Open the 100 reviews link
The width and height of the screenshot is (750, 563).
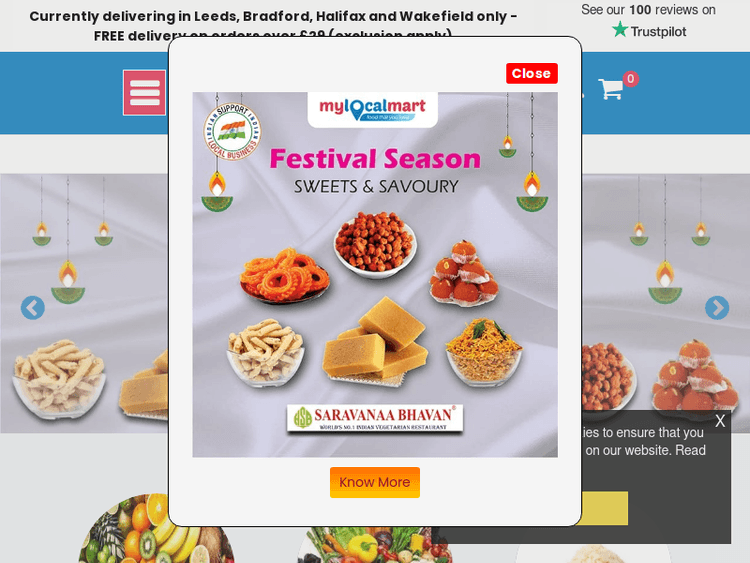tap(648, 10)
